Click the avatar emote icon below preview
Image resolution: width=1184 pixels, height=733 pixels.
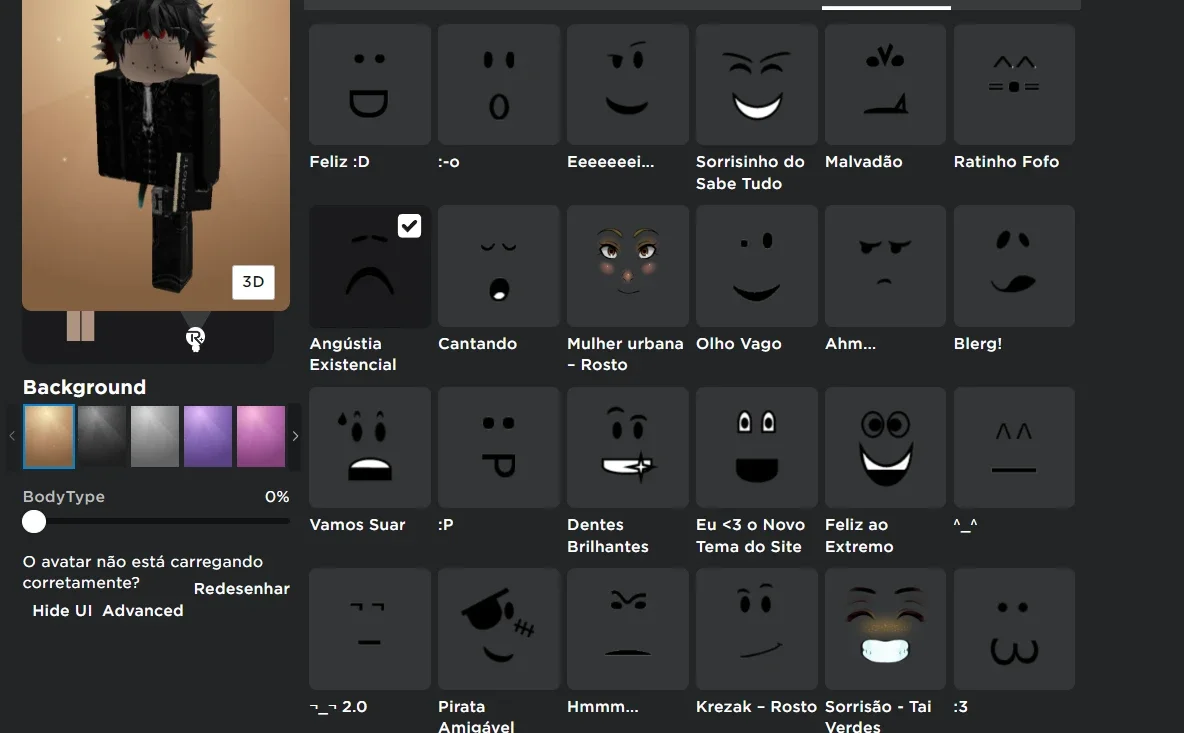click(196, 339)
